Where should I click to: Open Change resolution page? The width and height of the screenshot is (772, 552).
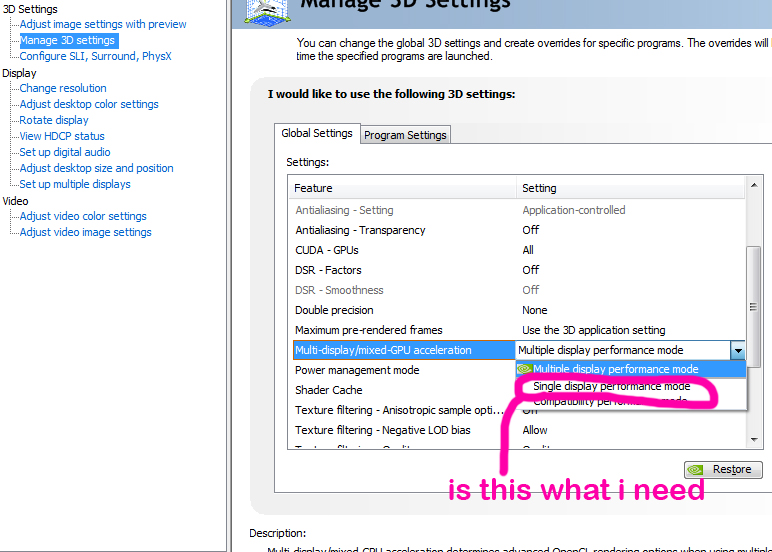click(x=63, y=88)
